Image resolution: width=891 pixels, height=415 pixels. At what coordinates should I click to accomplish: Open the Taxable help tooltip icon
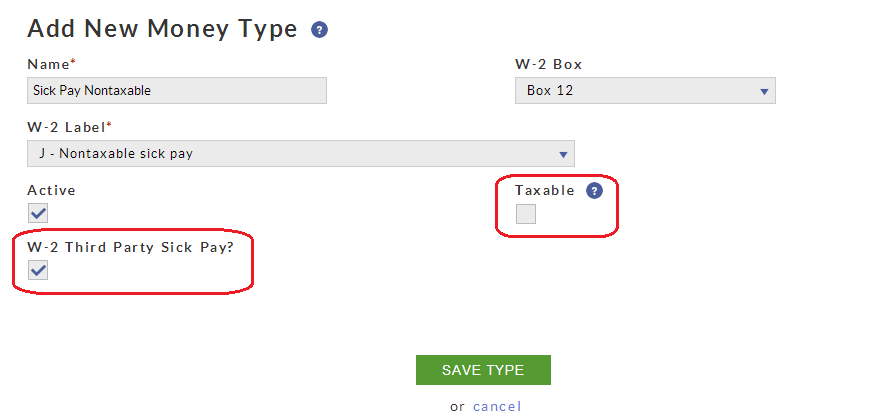(x=594, y=191)
